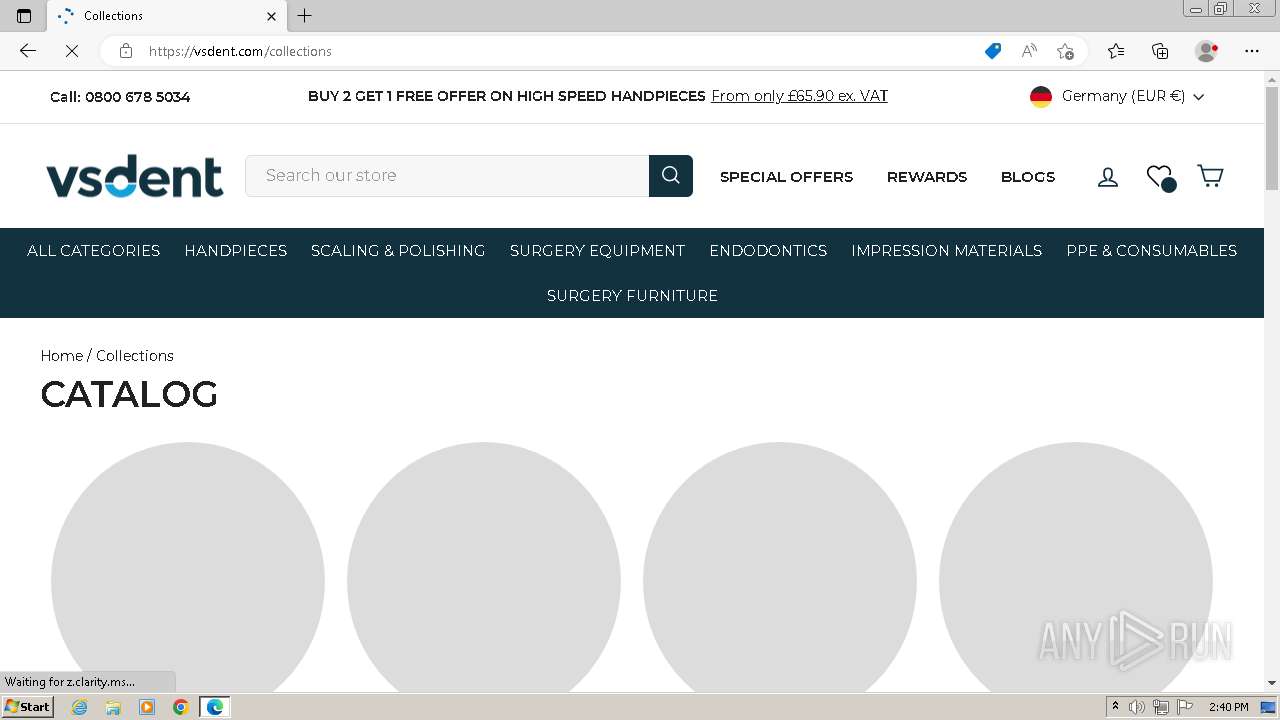1280x720 pixels.
Task: Stop page loading with X button
Action: click(72, 51)
